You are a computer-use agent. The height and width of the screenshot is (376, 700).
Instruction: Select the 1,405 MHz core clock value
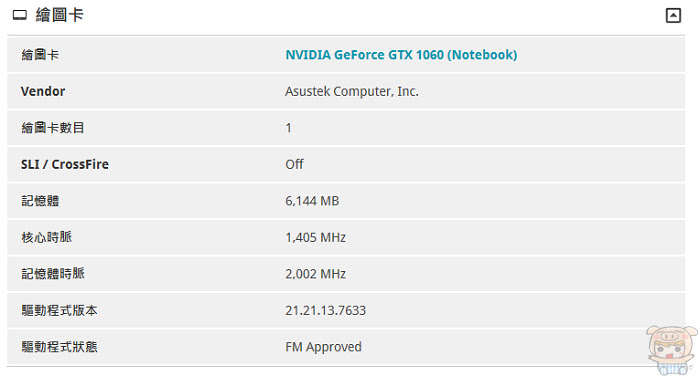coord(316,238)
